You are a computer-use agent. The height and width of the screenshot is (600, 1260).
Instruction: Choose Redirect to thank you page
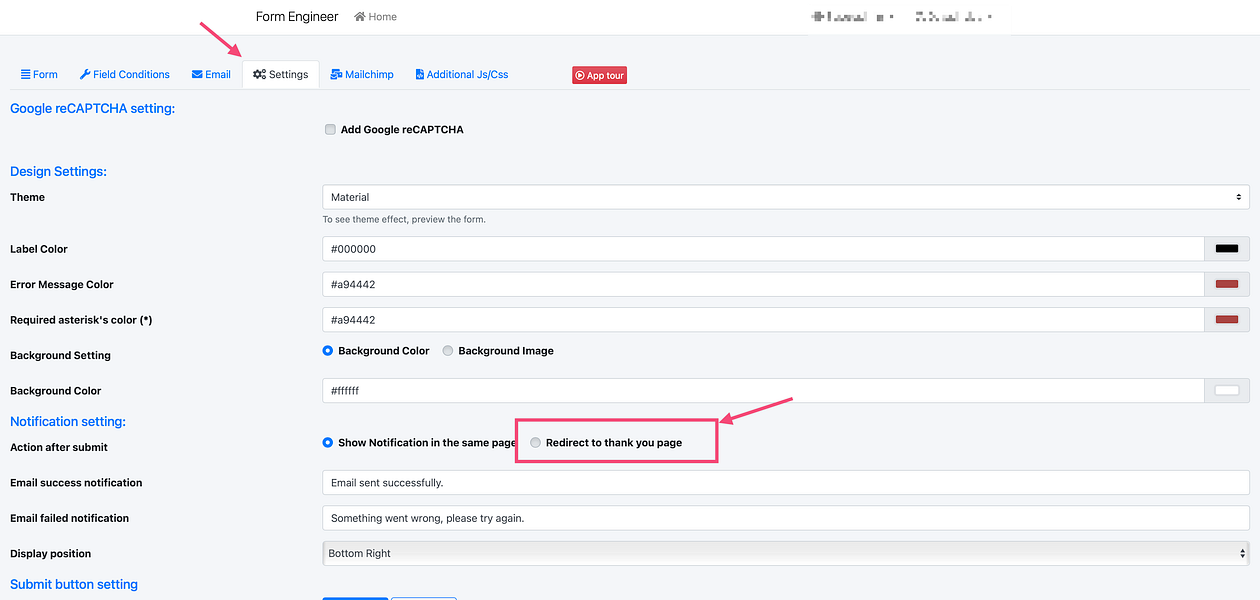536,442
